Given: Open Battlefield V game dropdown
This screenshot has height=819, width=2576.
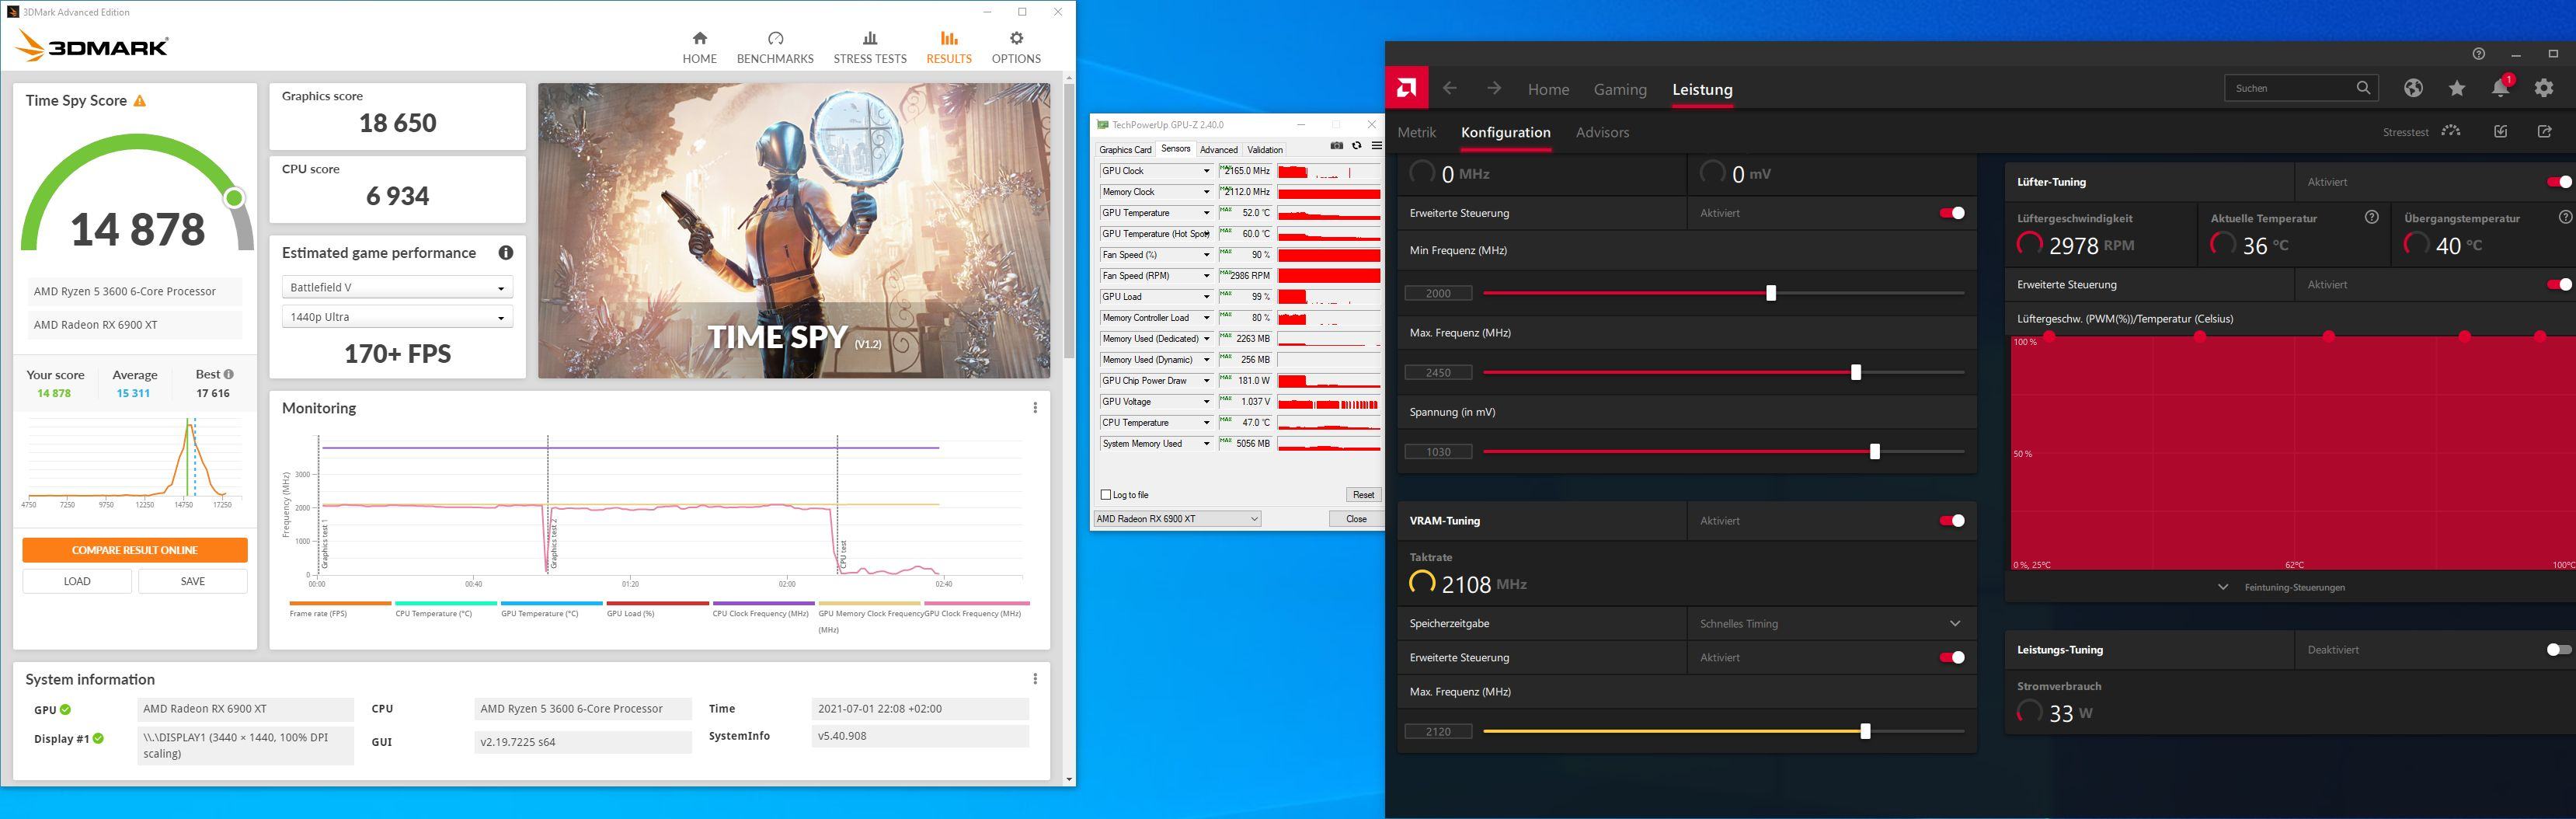Looking at the screenshot, I should click(397, 288).
